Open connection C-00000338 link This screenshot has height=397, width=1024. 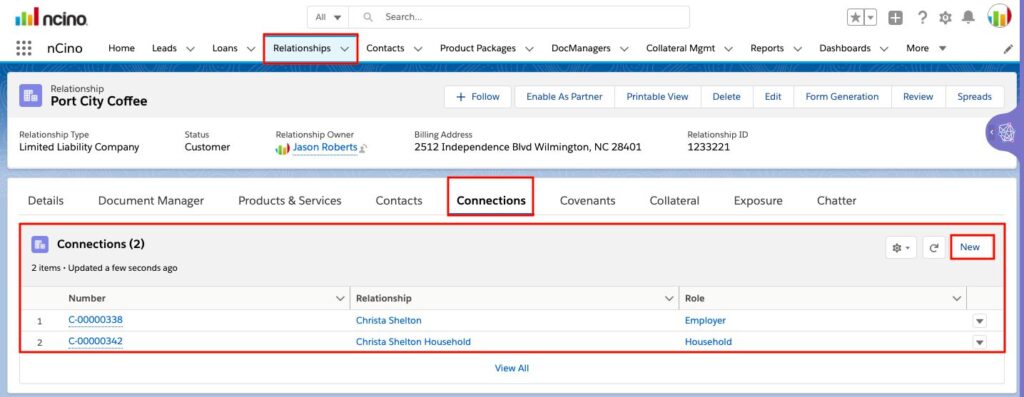[95, 320]
